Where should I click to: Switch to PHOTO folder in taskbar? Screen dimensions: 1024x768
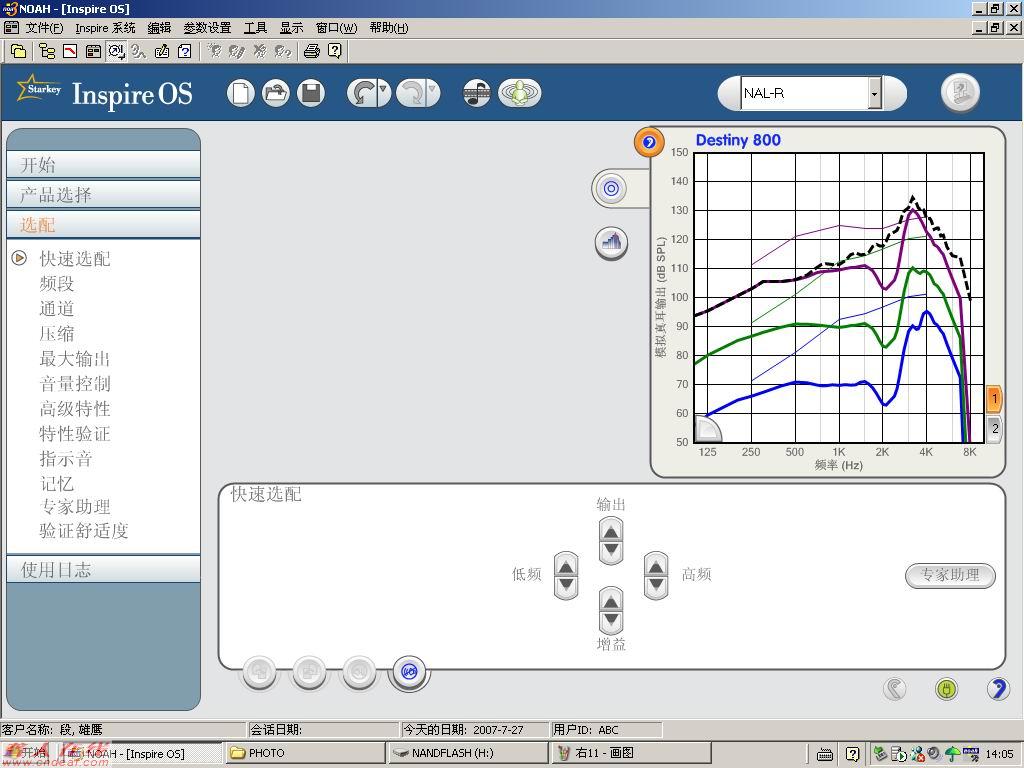(x=305, y=753)
